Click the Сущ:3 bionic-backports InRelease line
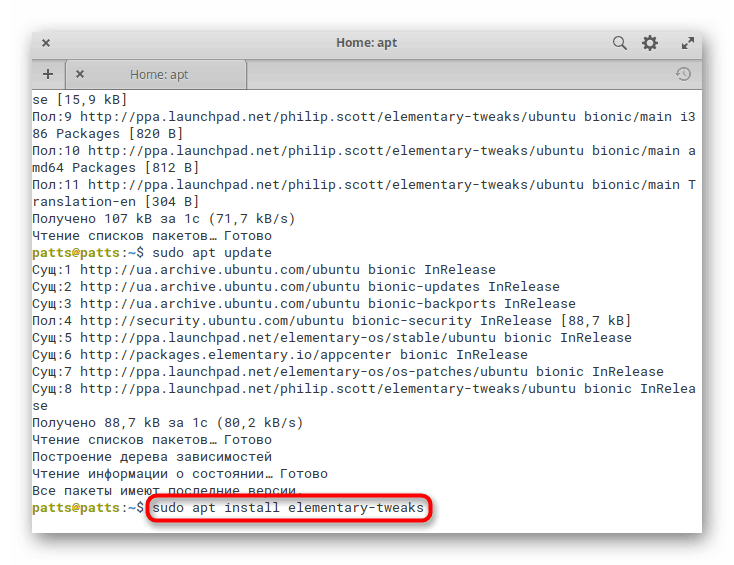 coord(303,303)
